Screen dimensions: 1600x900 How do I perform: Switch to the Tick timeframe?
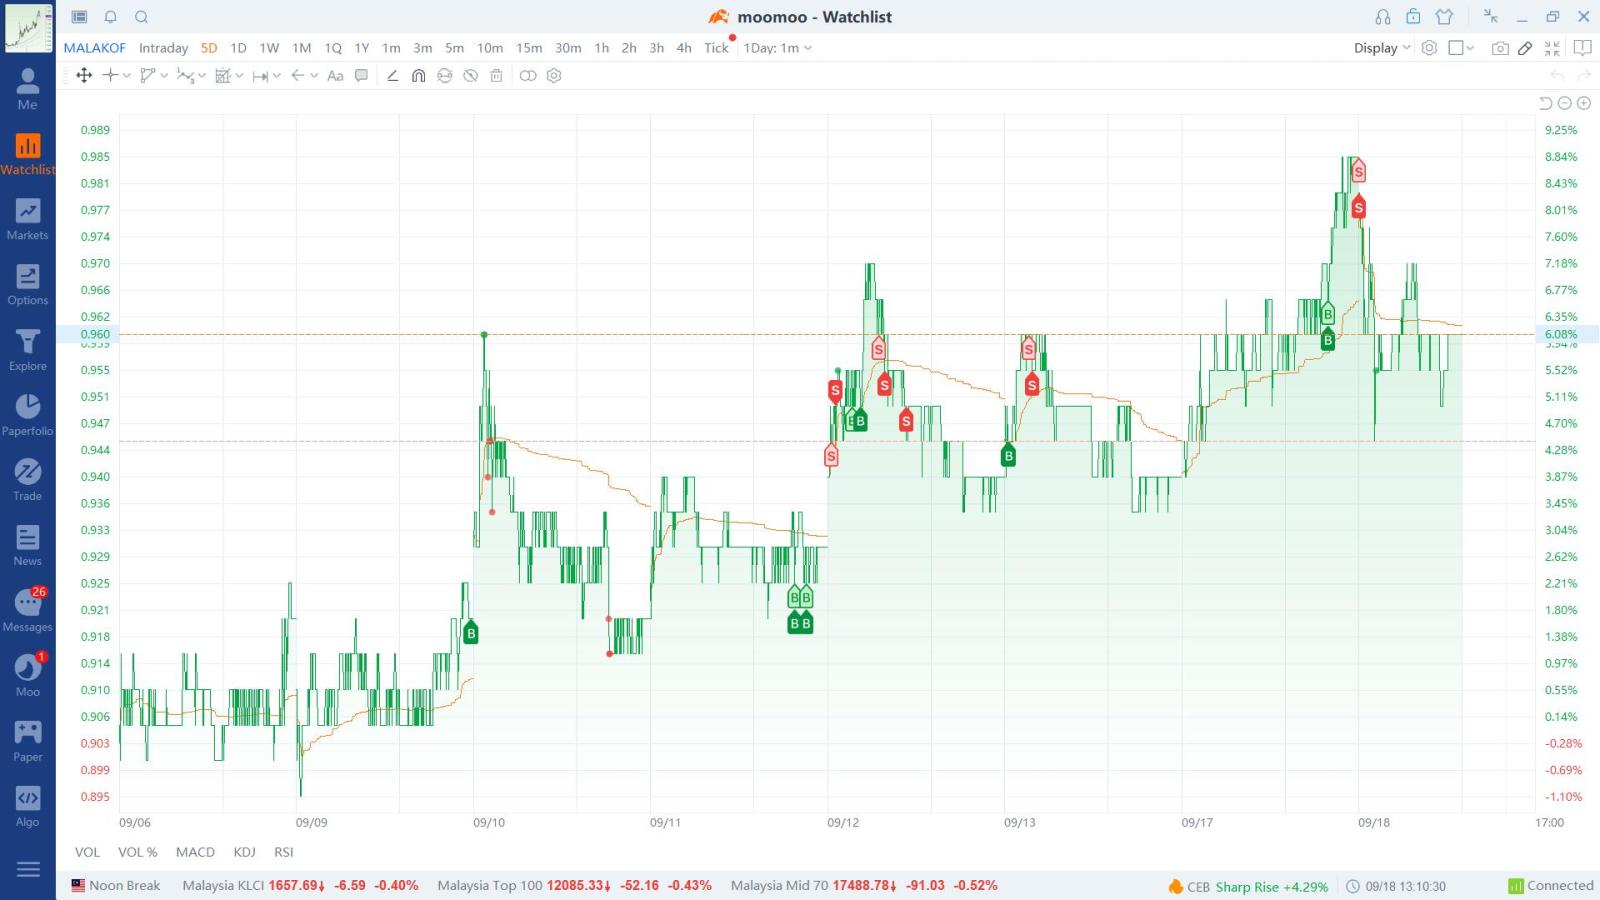click(716, 48)
